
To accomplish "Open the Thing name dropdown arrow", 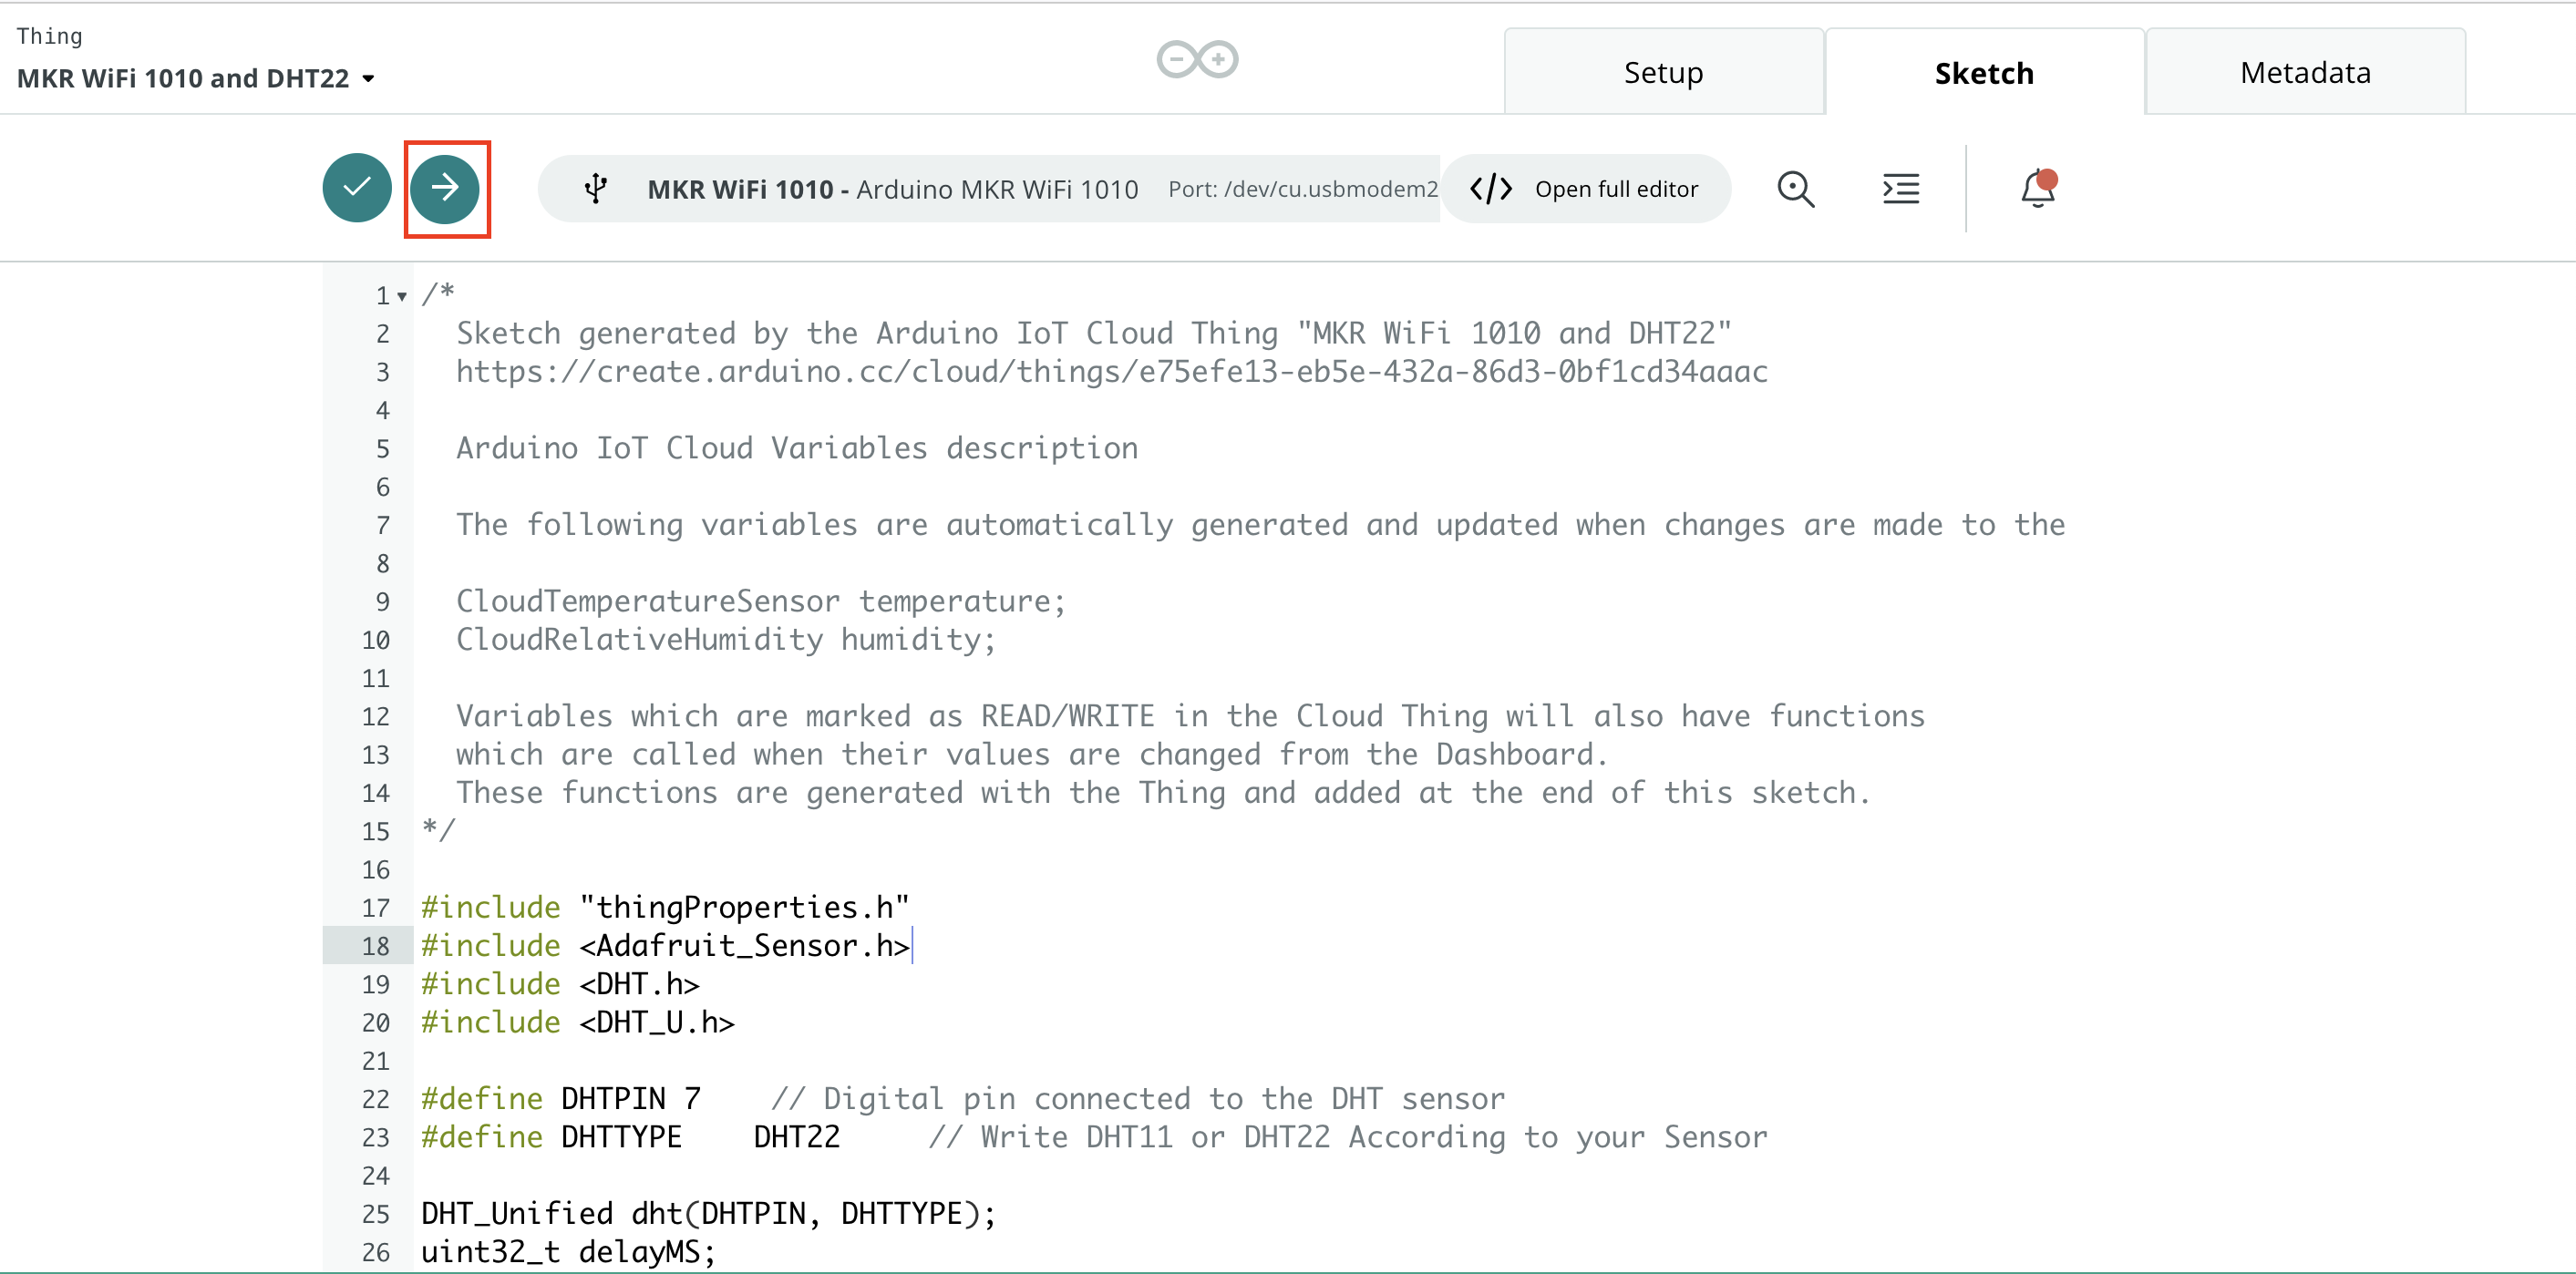I will [369, 78].
